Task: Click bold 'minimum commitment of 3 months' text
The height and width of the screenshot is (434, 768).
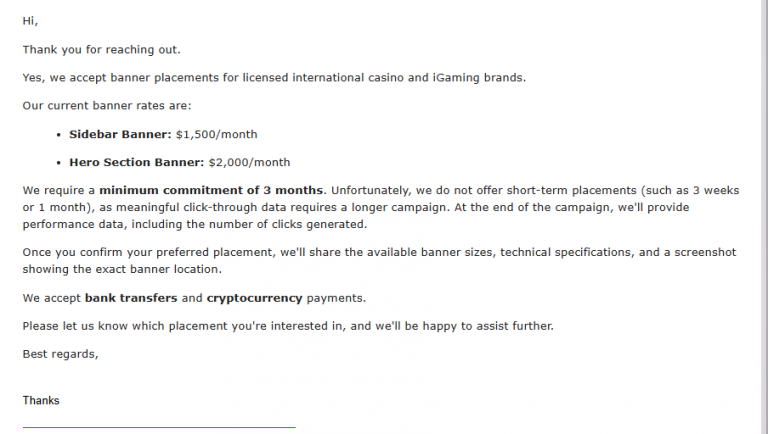Action: (211, 190)
